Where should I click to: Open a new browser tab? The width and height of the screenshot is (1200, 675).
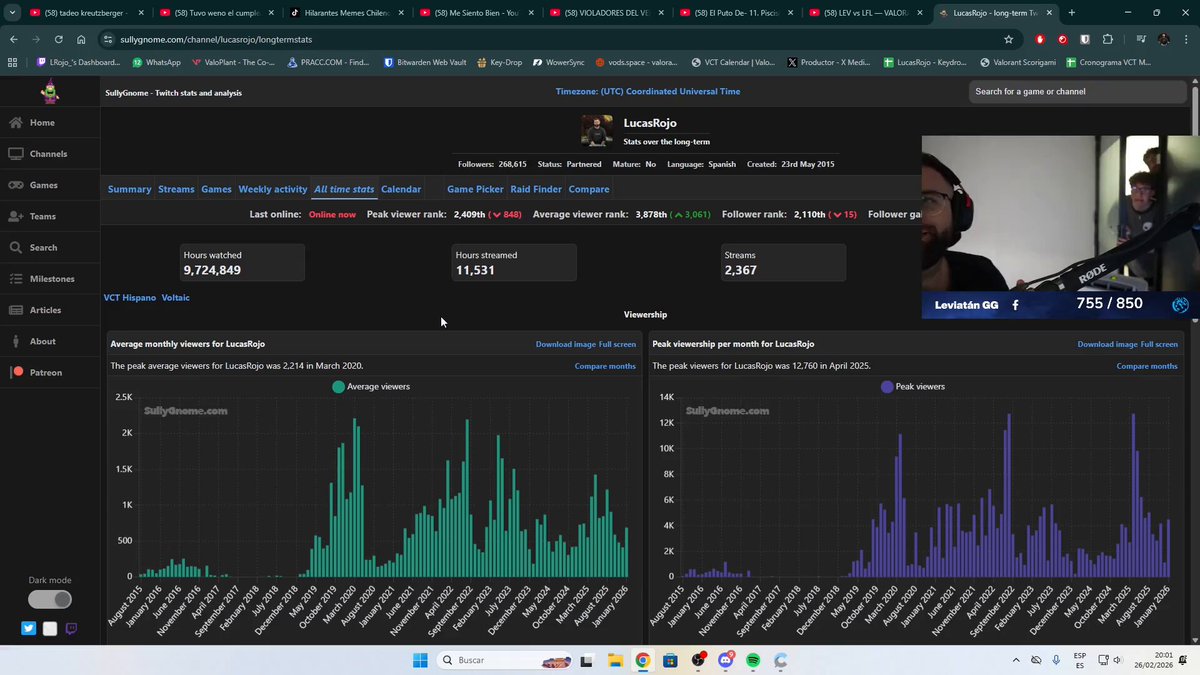1072,13
